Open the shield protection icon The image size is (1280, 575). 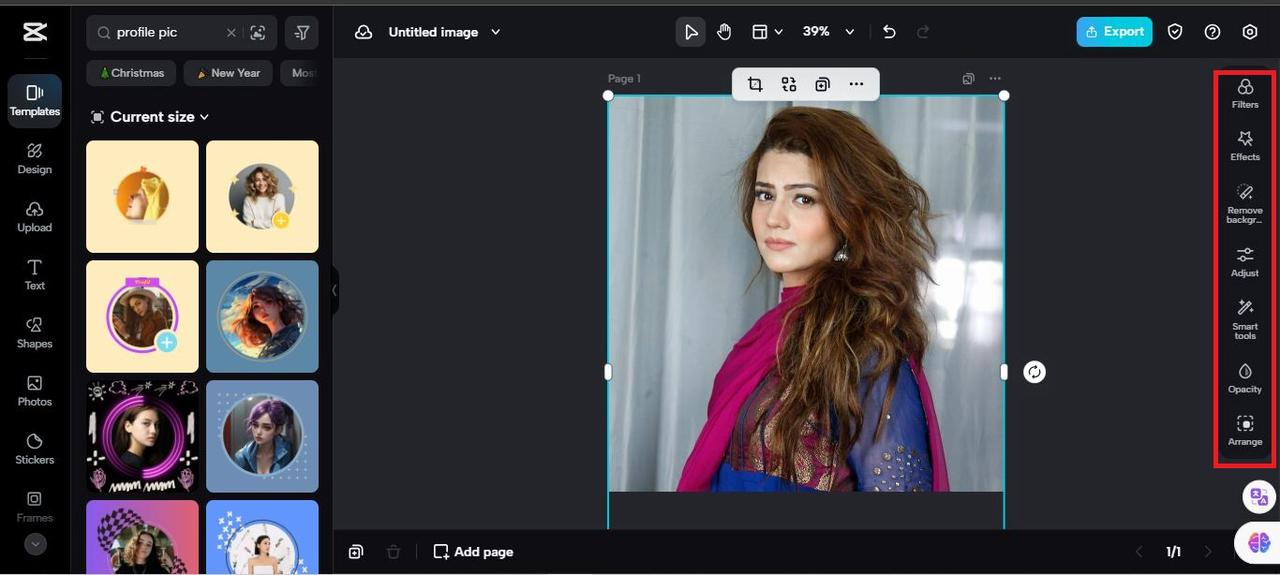pyautogui.click(x=1175, y=32)
